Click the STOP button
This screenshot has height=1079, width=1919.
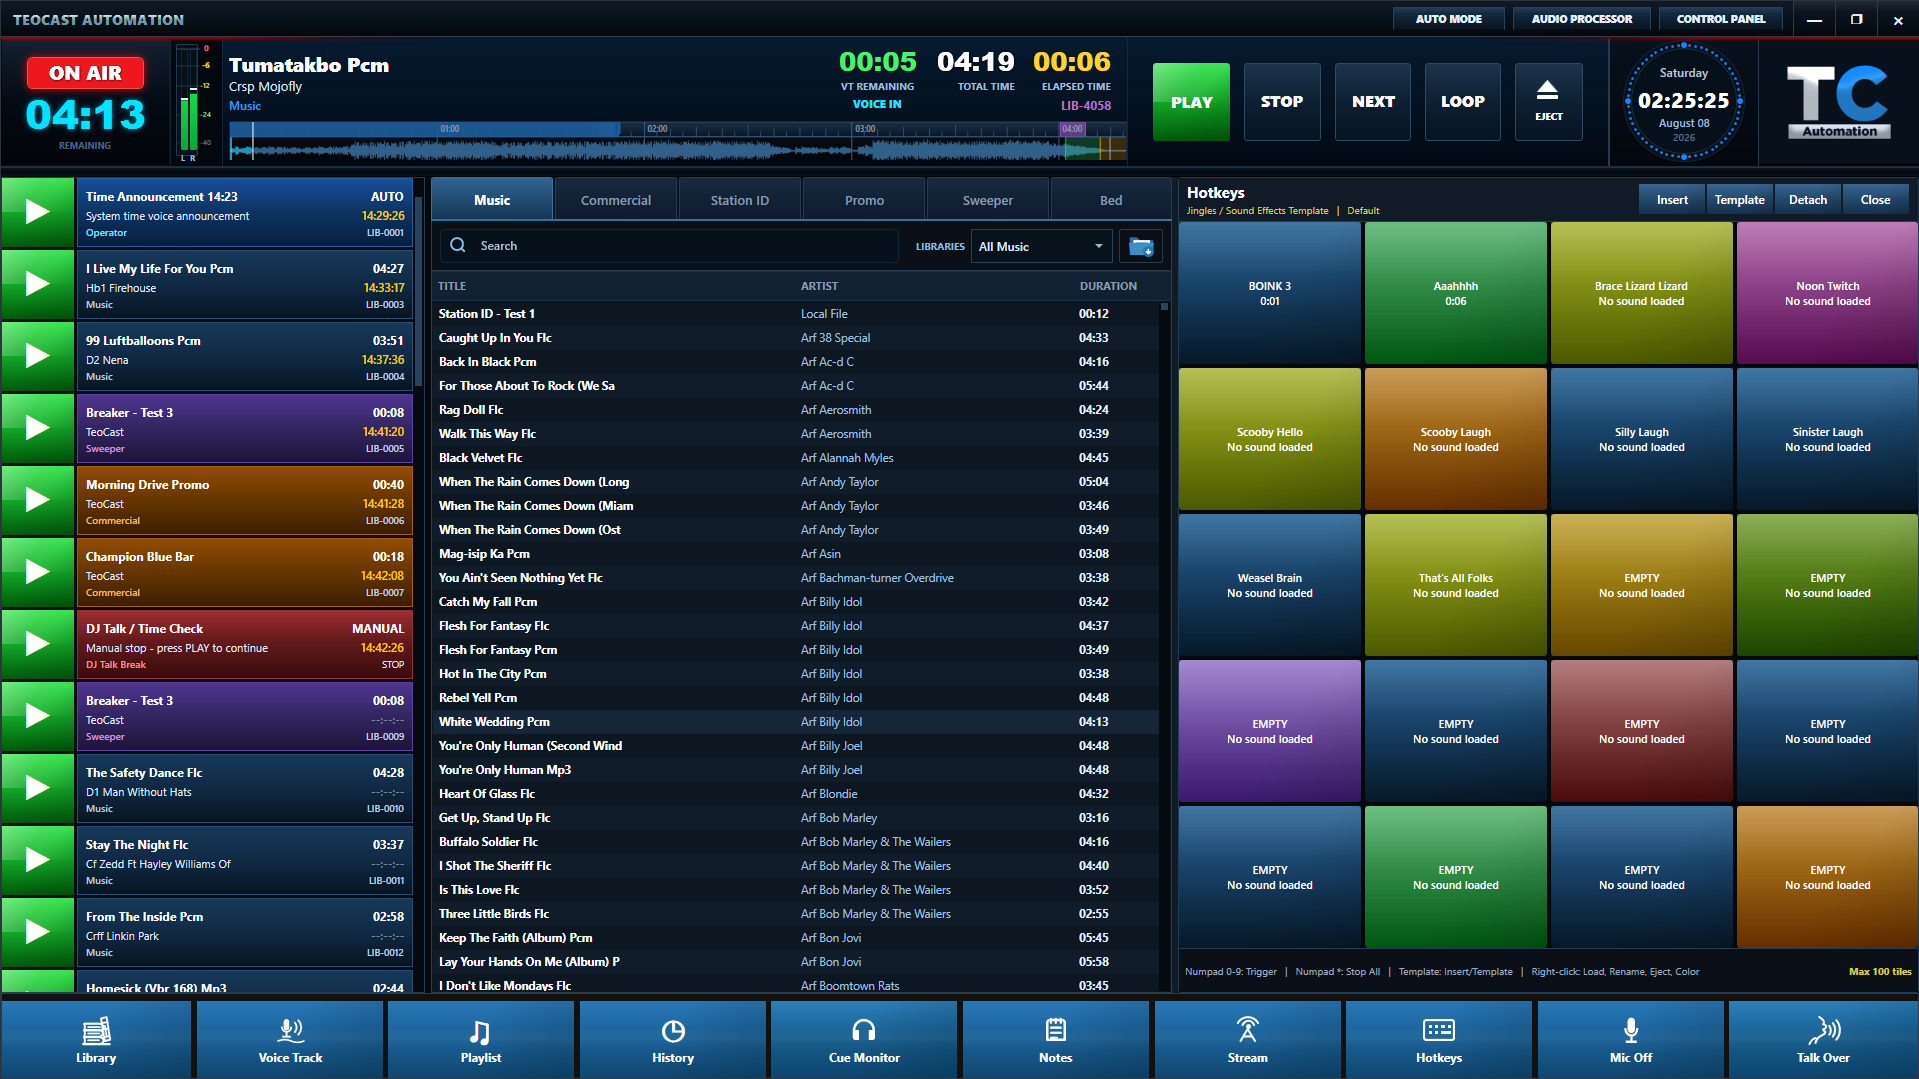(1282, 101)
